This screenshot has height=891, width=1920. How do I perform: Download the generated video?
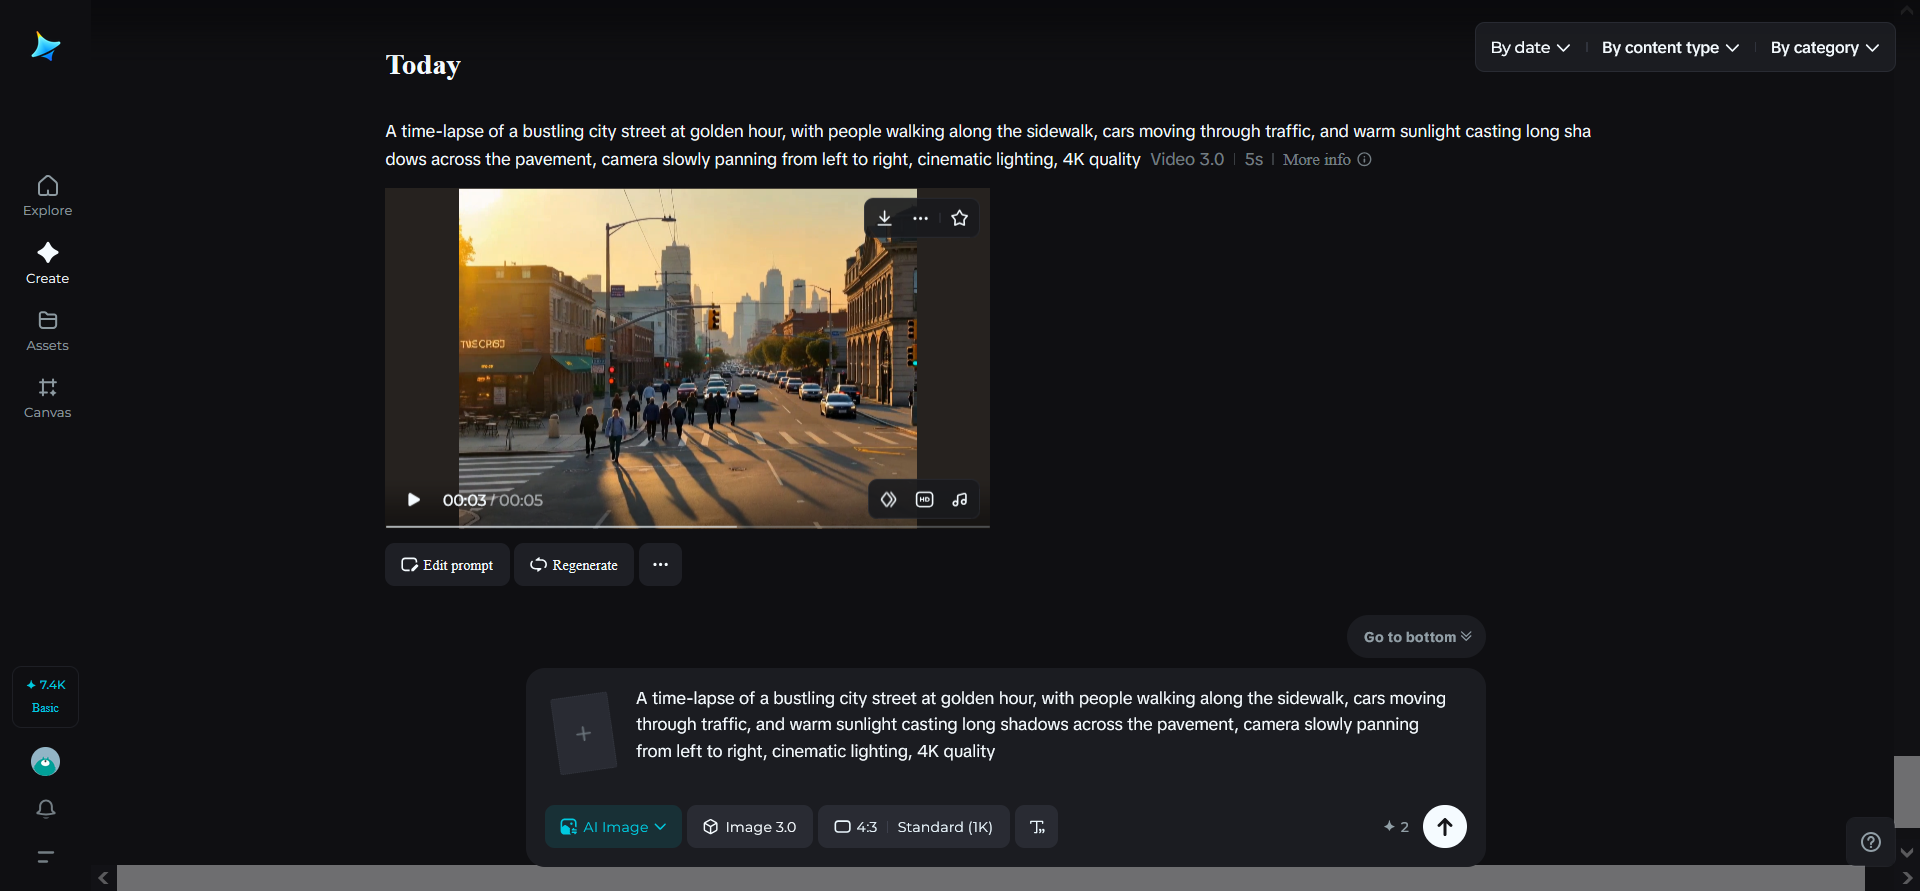(884, 218)
